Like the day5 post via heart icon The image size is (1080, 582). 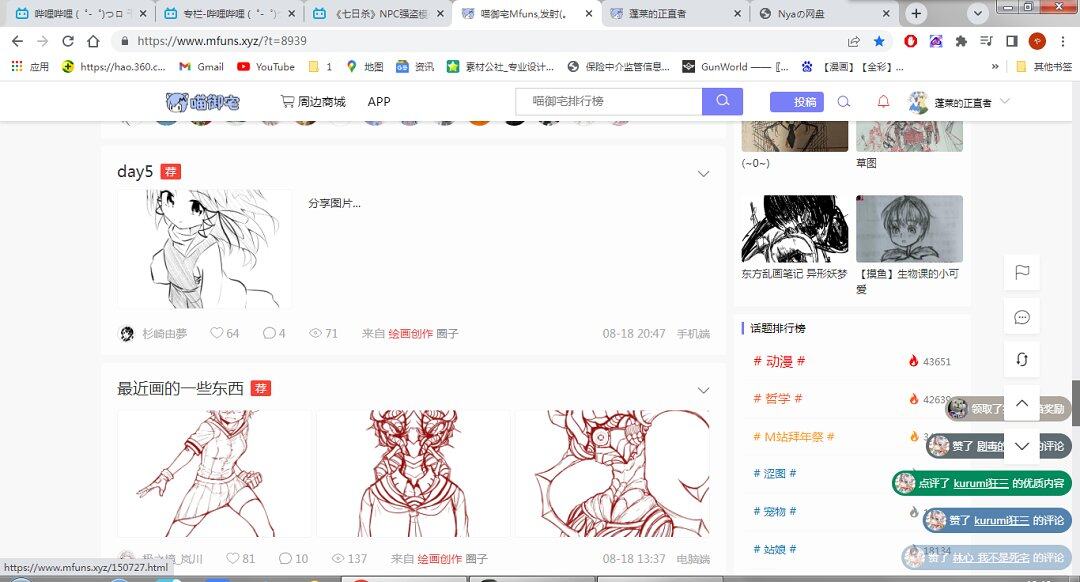point(216,333)
